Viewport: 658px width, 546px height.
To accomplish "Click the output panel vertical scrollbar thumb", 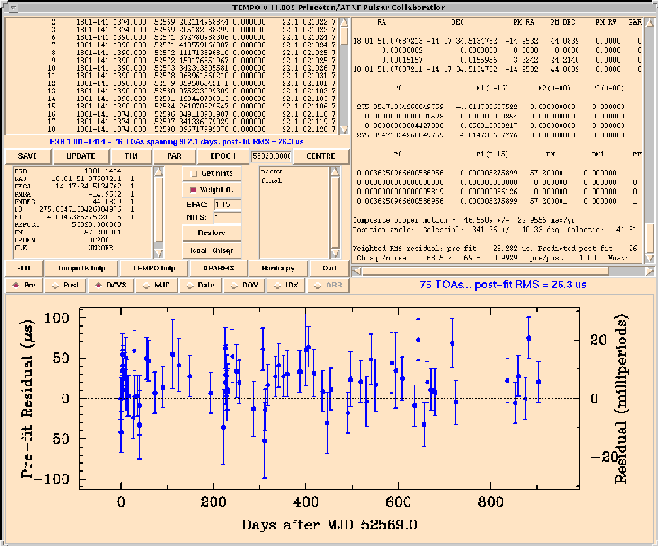I will tap(650, 238).
